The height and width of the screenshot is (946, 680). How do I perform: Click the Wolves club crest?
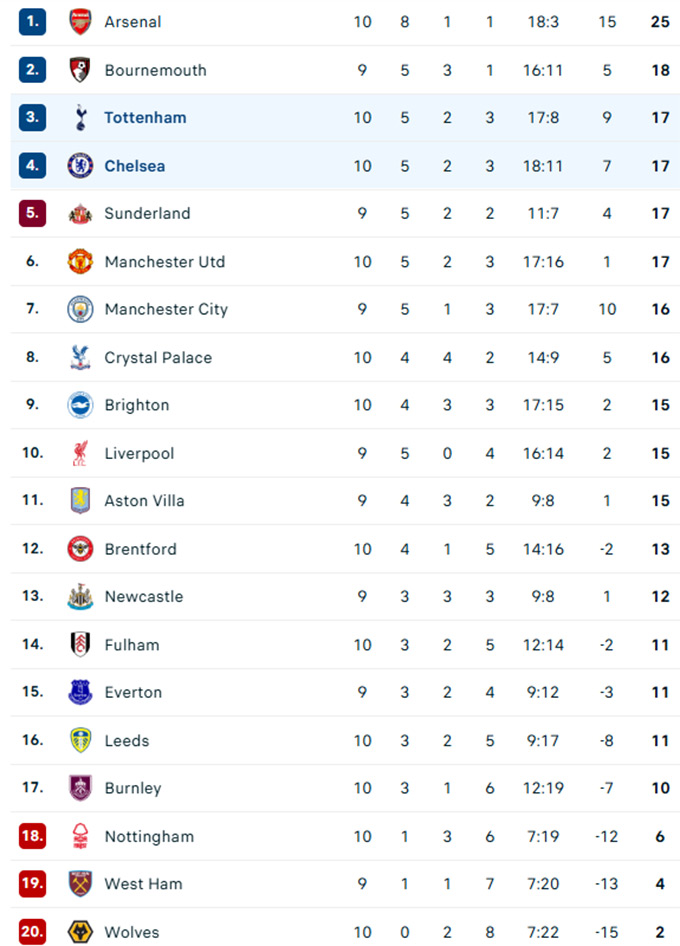pos(80,932)
